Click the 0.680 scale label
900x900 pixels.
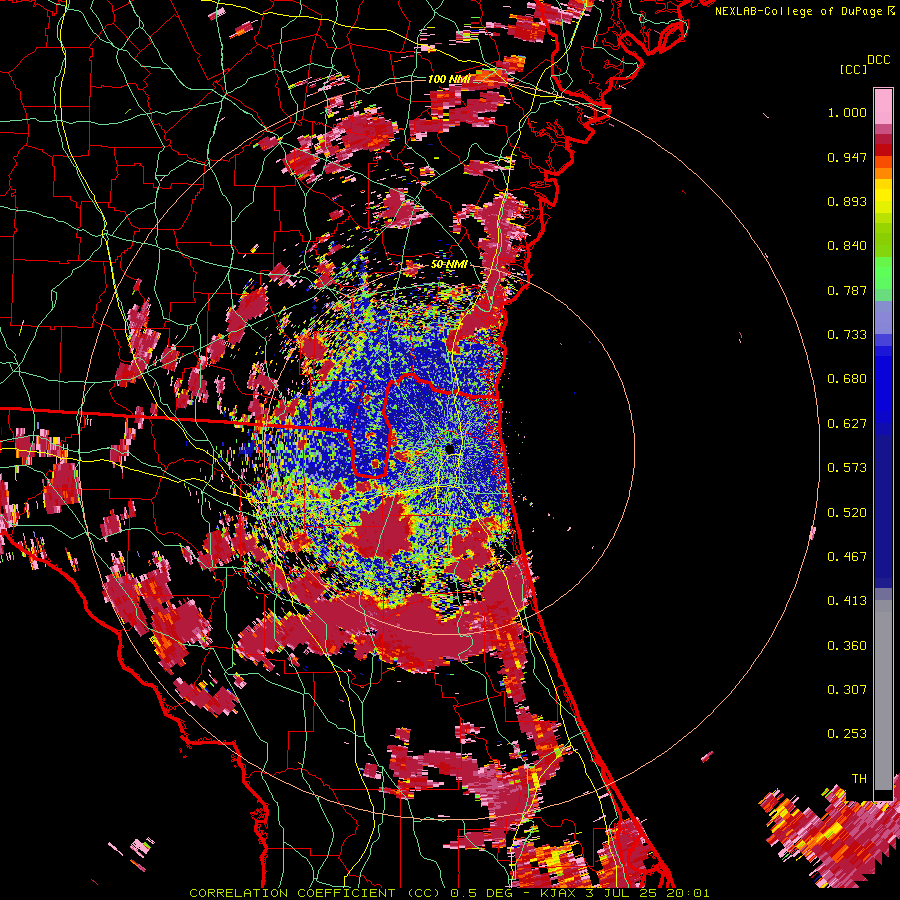click(847, 379)
